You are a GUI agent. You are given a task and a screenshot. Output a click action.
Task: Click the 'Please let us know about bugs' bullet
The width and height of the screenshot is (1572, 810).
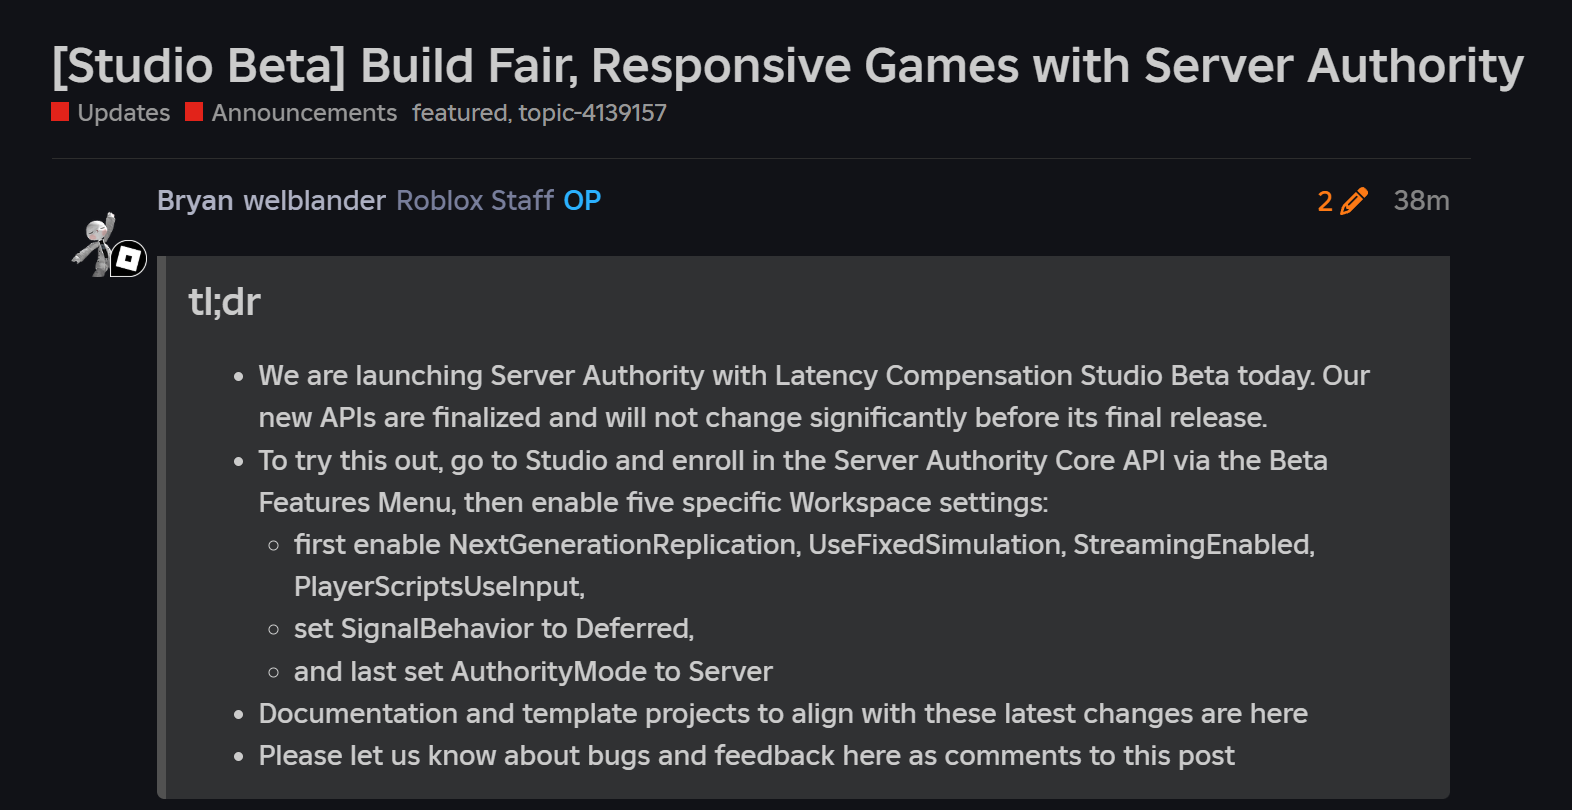coord(747,755)
